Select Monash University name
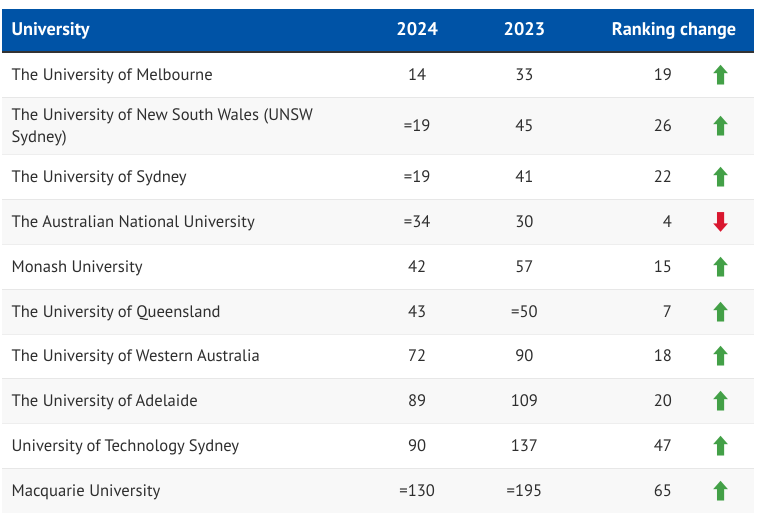Viewport: 760px width, 518px height. (x=77, y=267)
